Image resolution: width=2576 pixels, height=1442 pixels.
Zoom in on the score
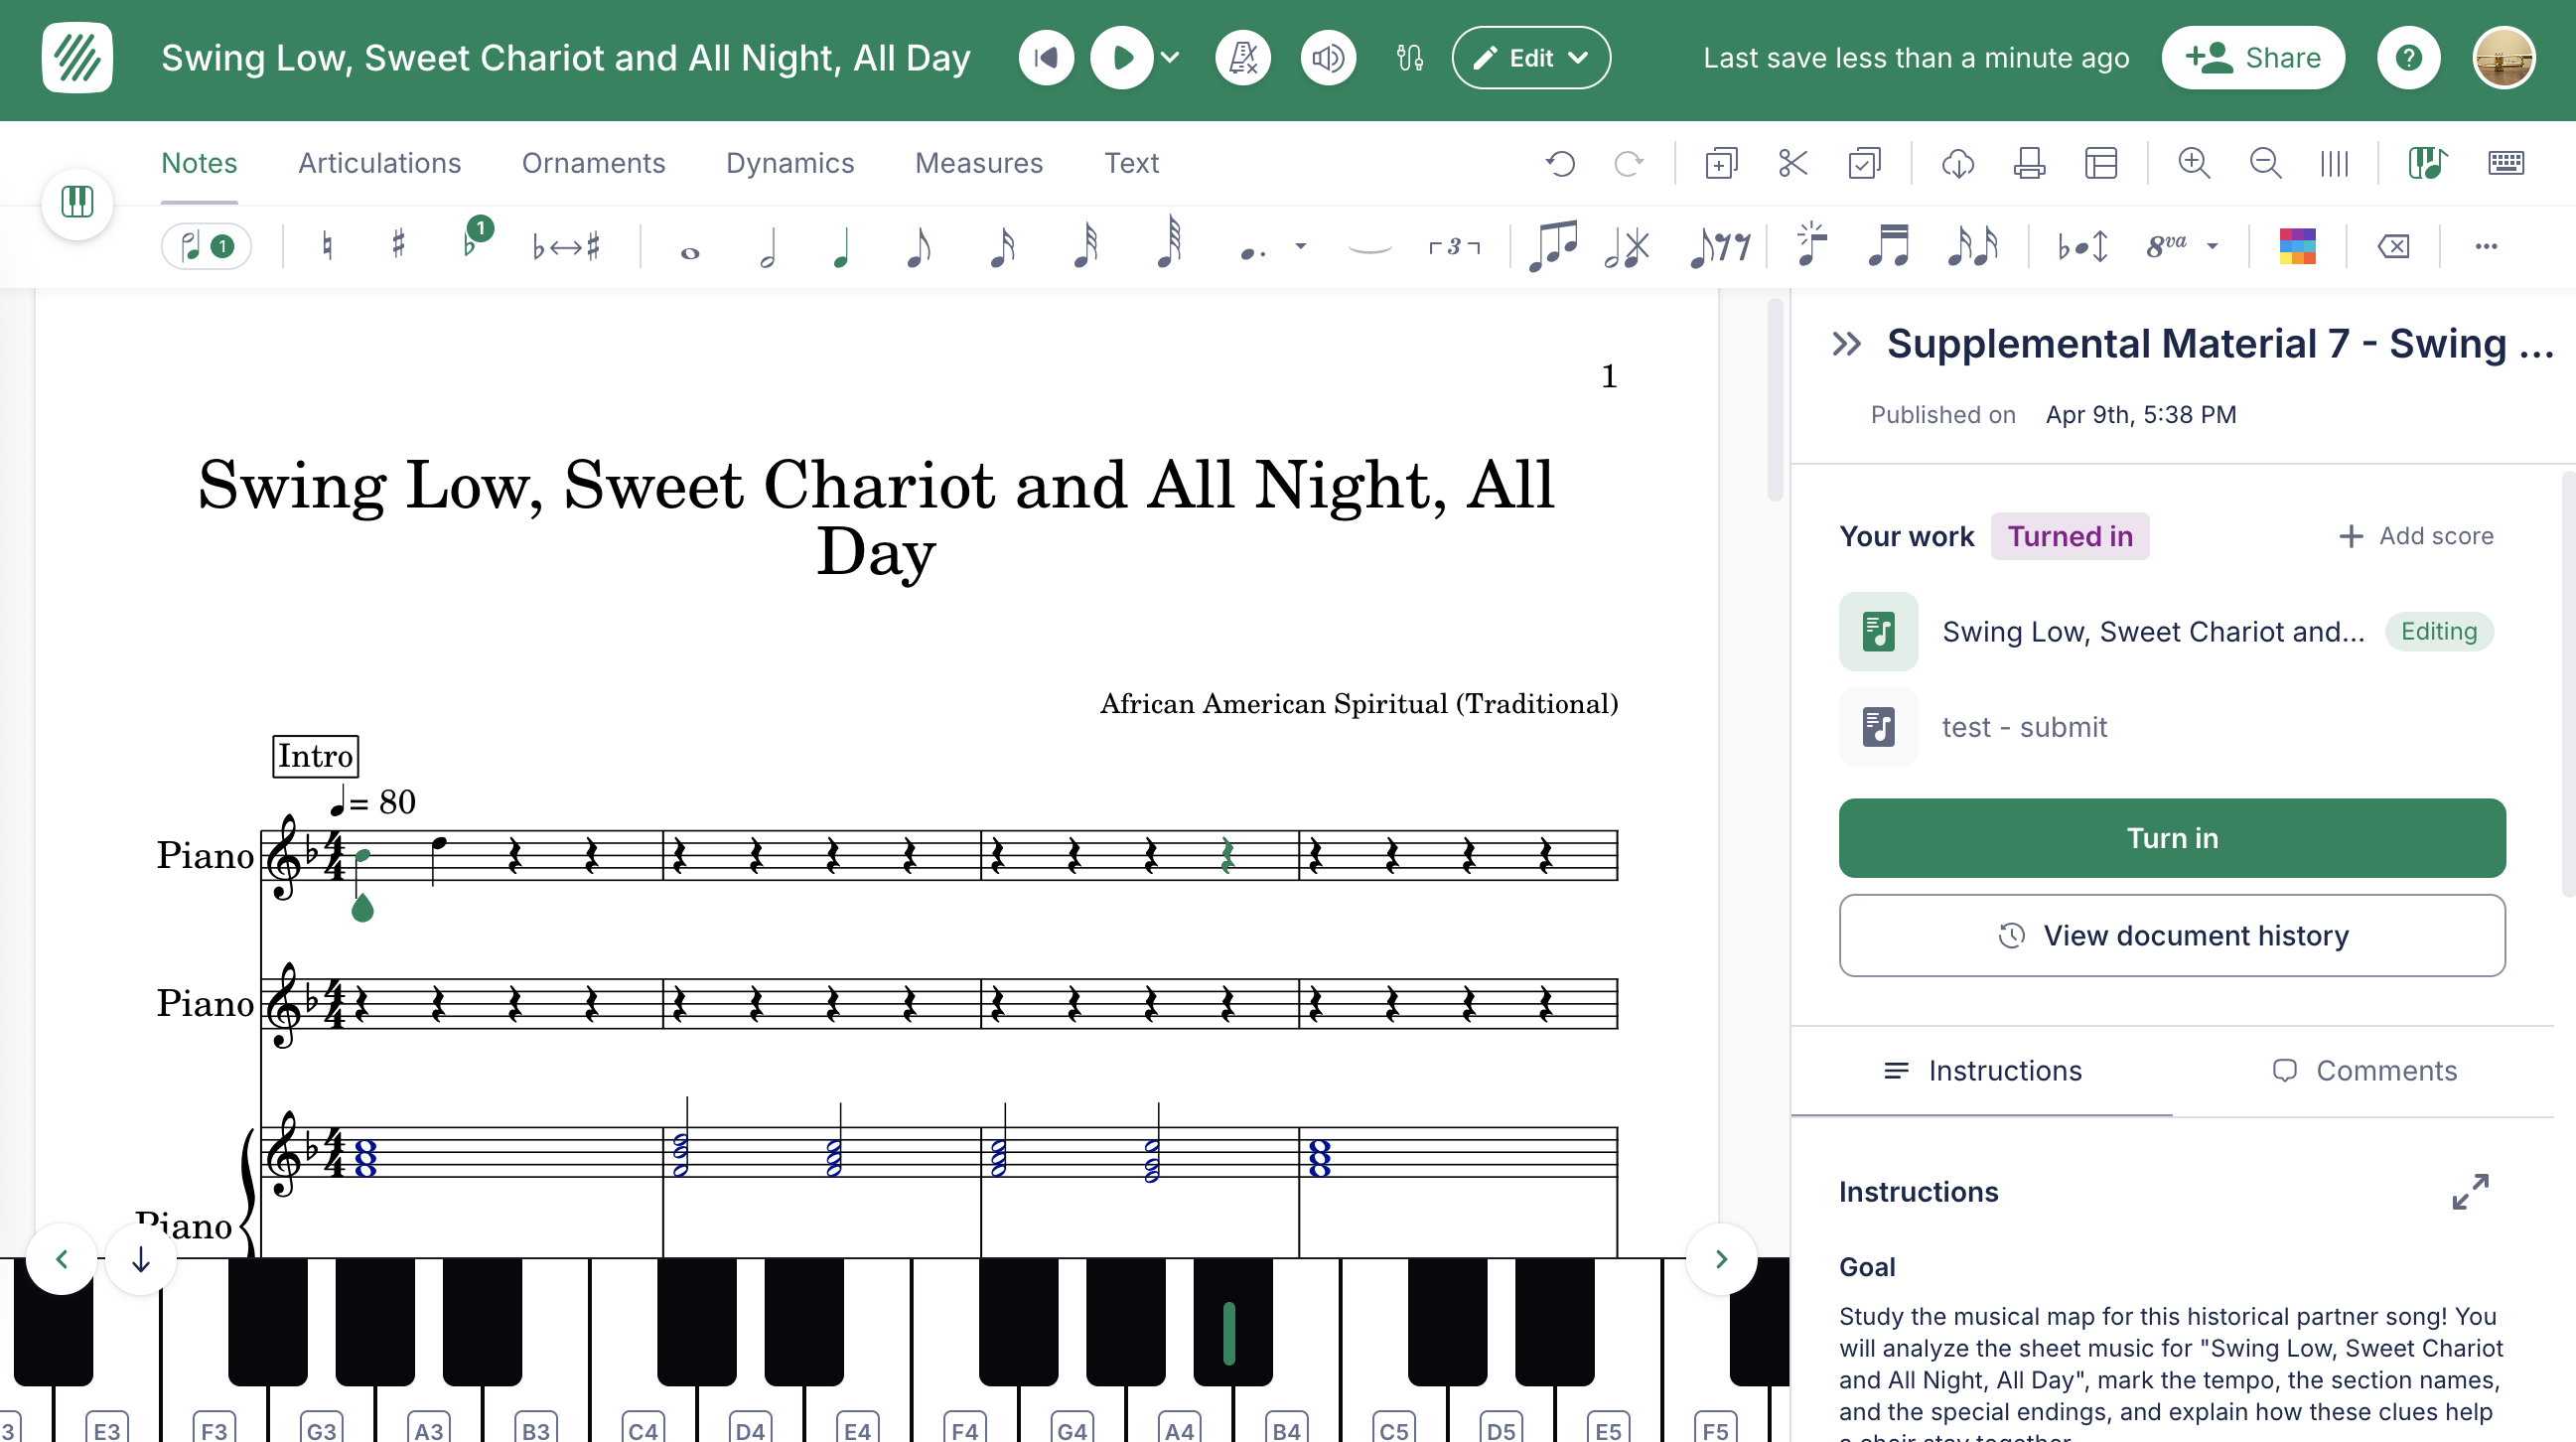pos(2194,163)
